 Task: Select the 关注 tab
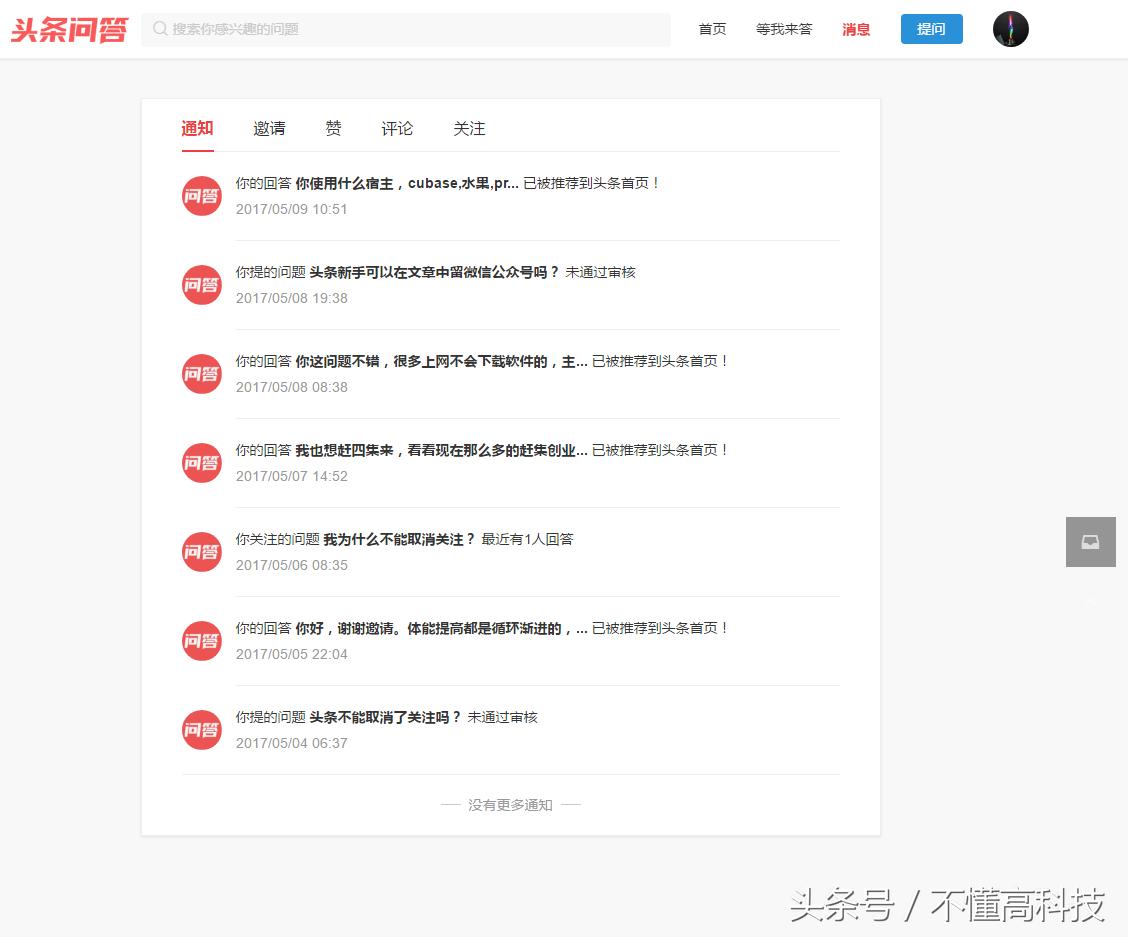[468, 128]
